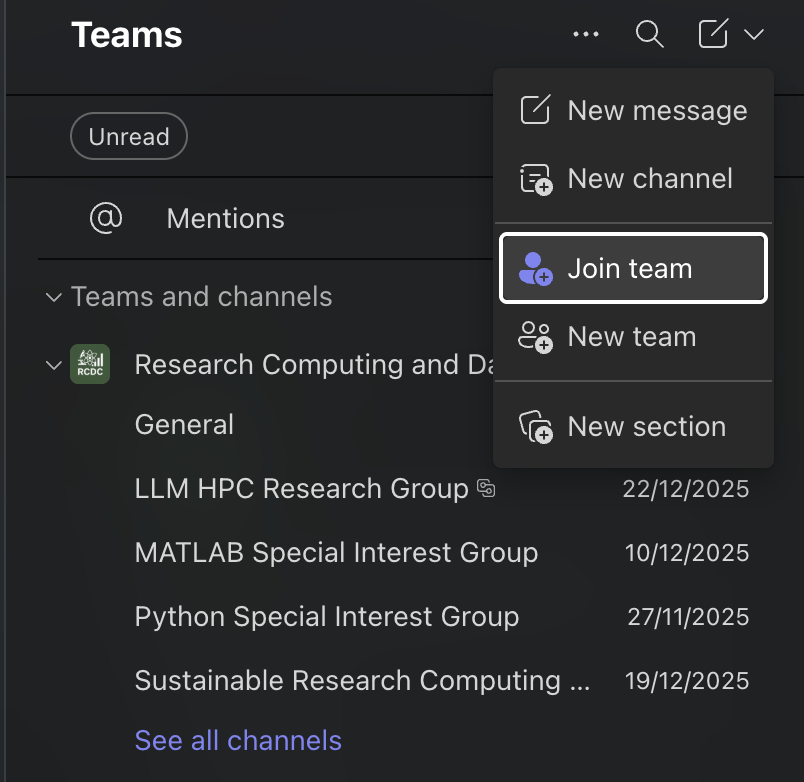Screen dimensions: 804x782
Task: Open LLM HPC Research Group channel
Action: point(301,489)
